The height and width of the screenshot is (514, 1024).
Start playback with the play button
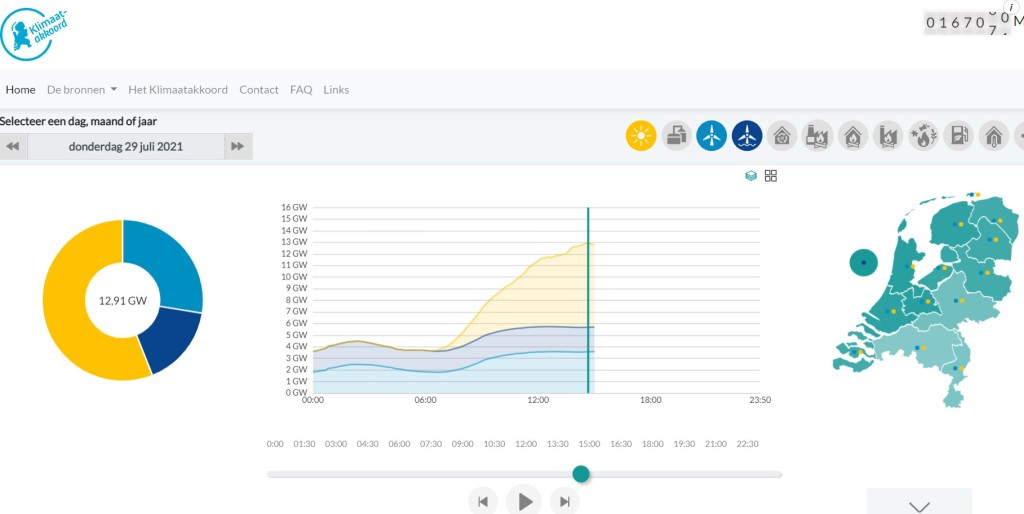point(524,501)
